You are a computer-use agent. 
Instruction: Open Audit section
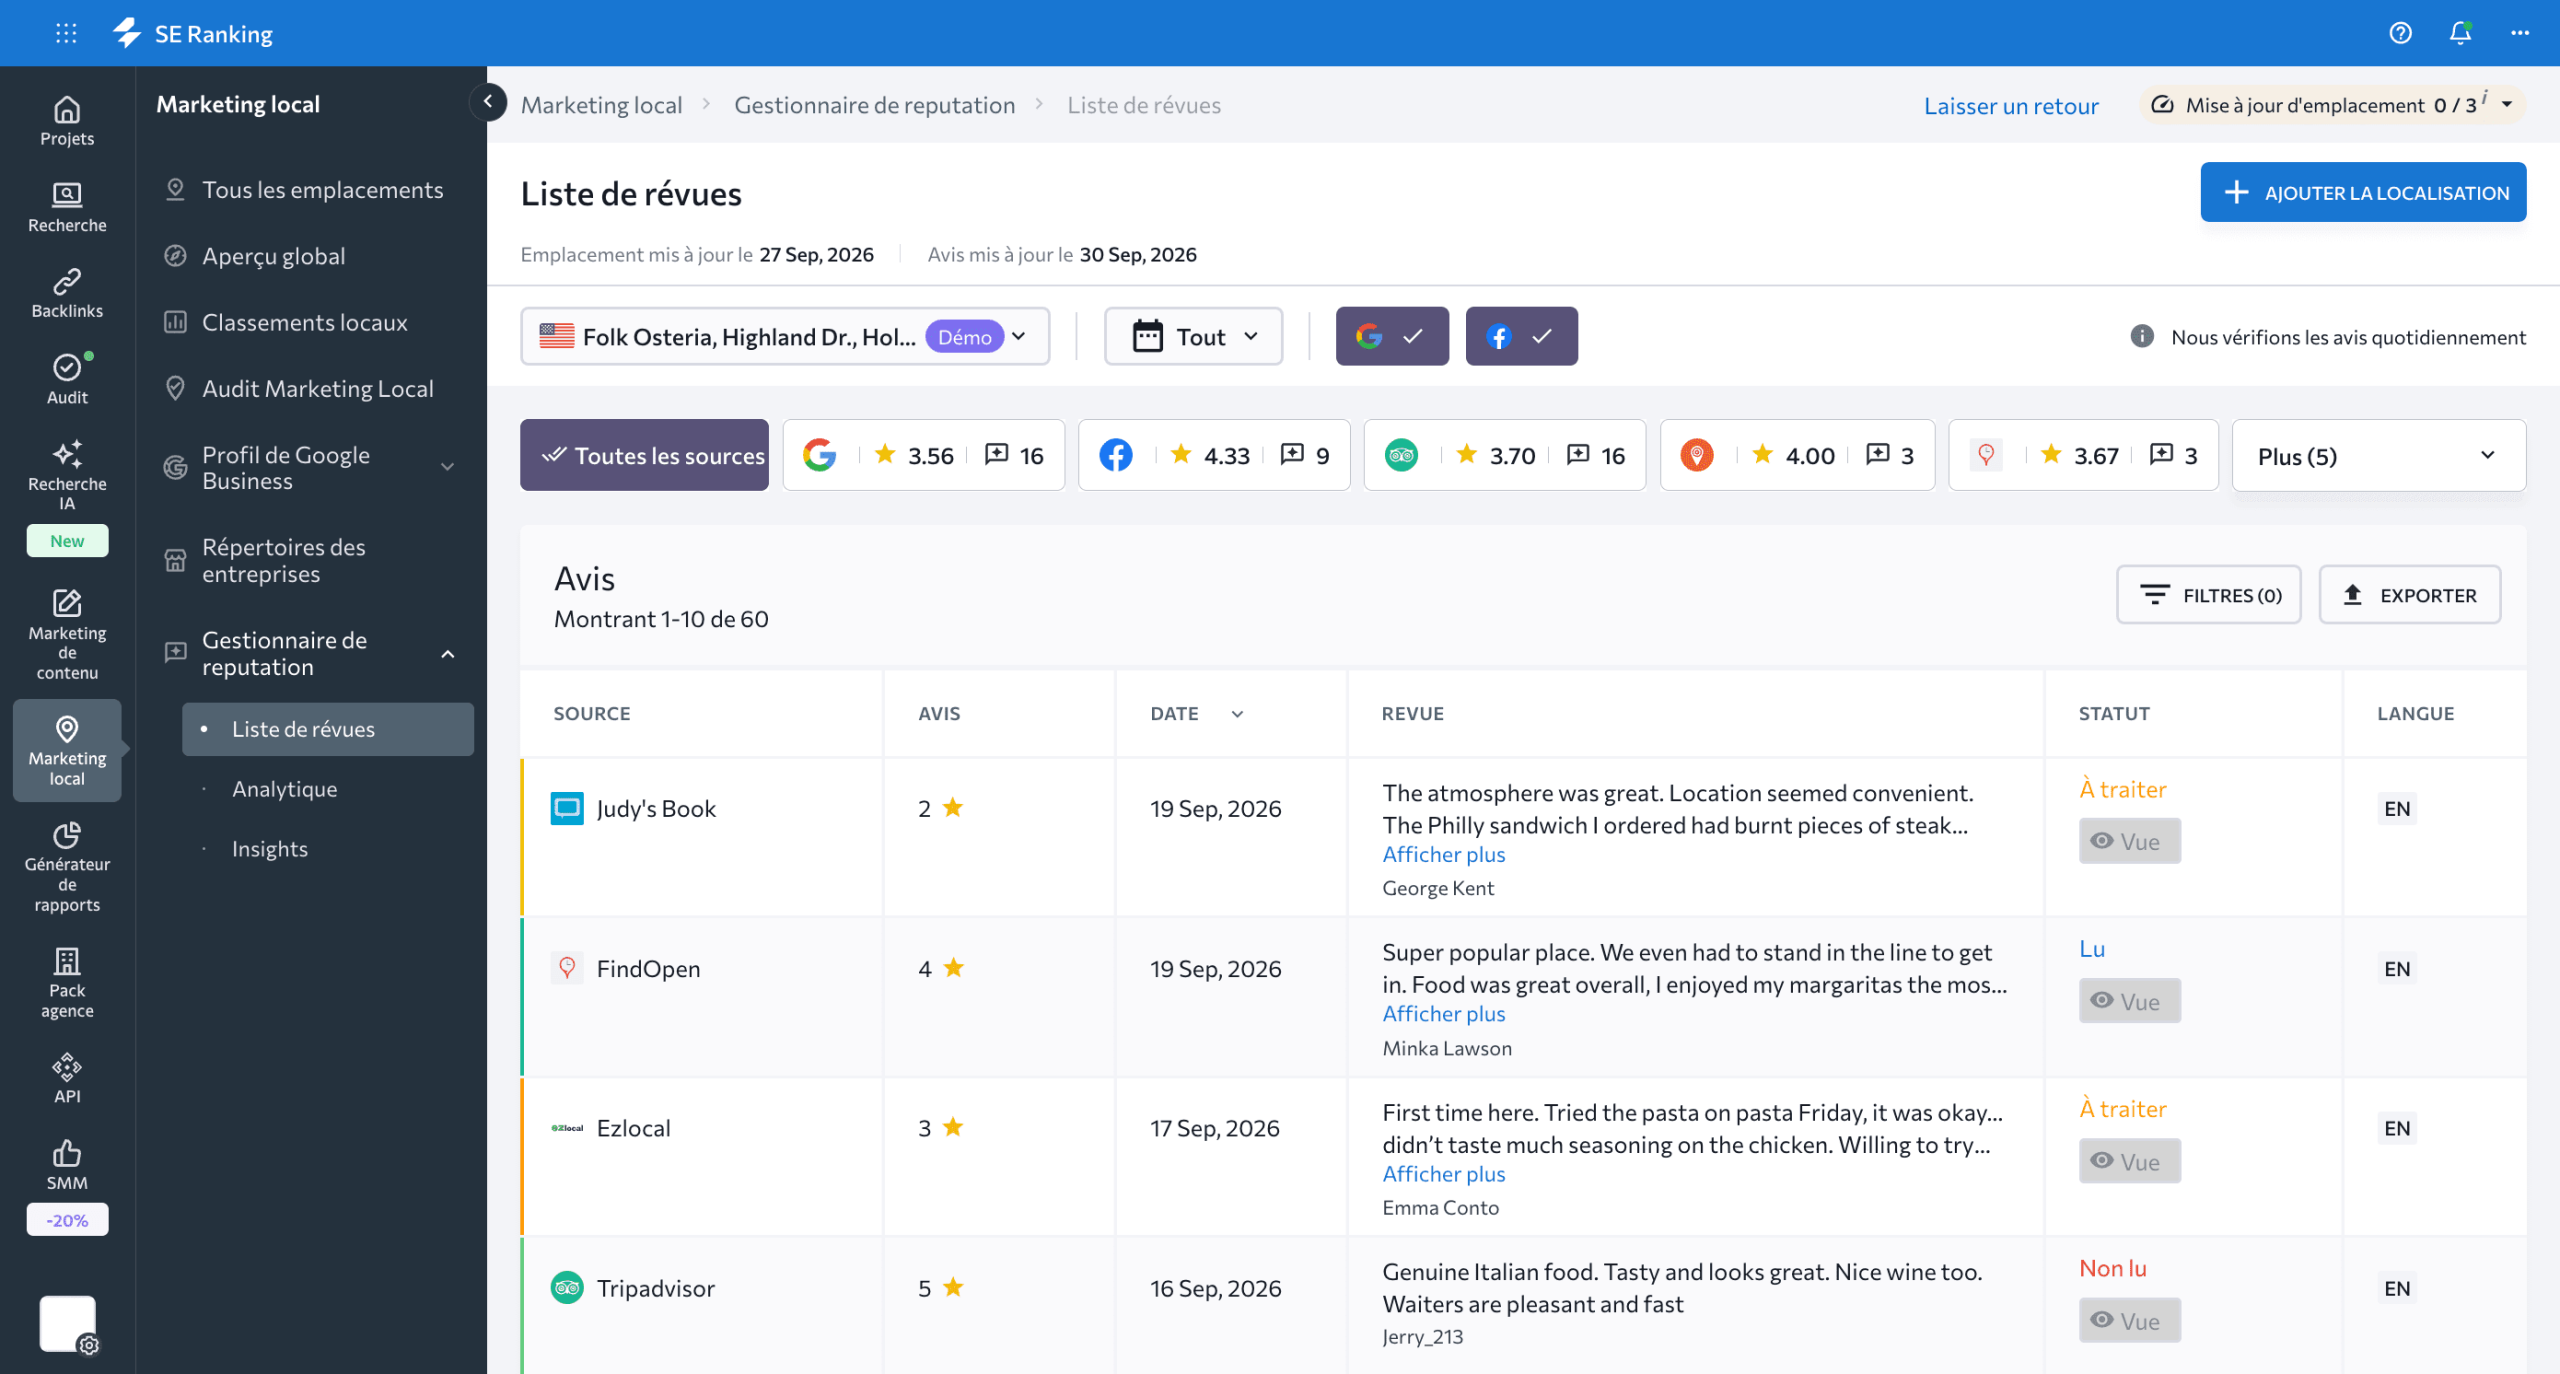[67, 379]
